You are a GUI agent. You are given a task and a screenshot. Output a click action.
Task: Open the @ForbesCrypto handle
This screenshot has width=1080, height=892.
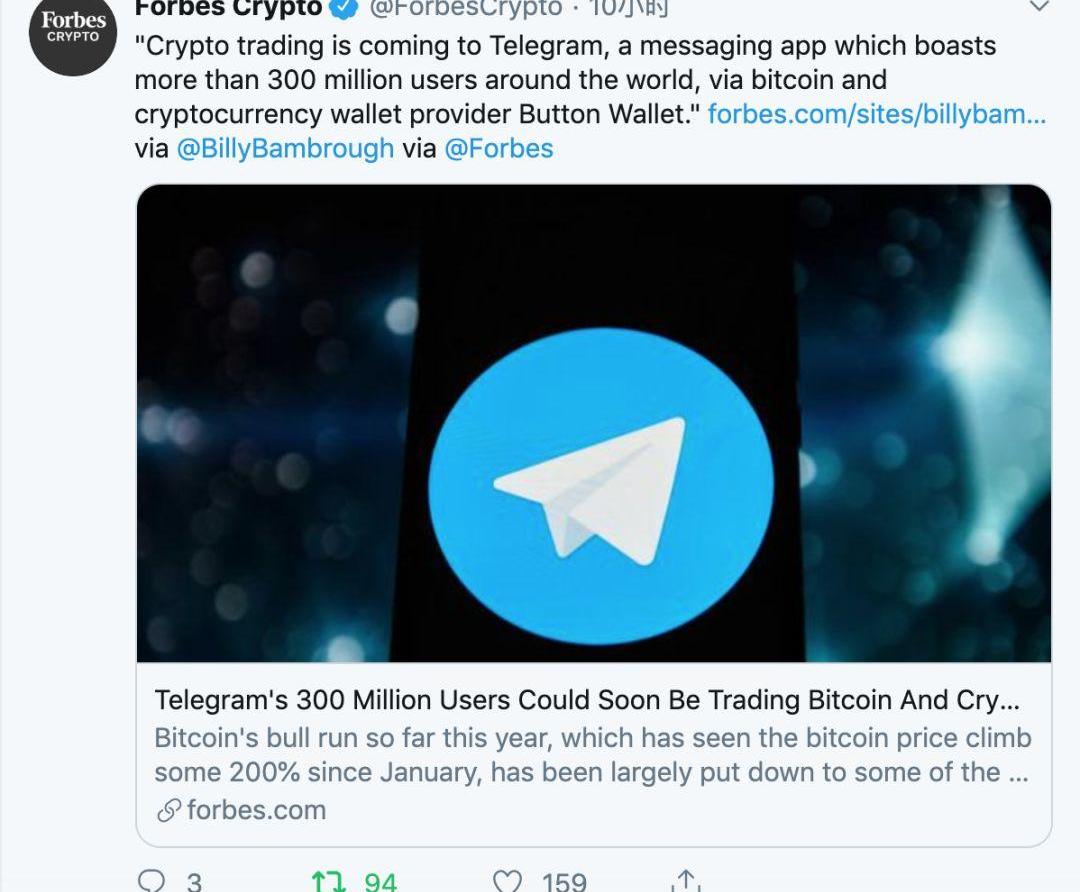point(466,8)
